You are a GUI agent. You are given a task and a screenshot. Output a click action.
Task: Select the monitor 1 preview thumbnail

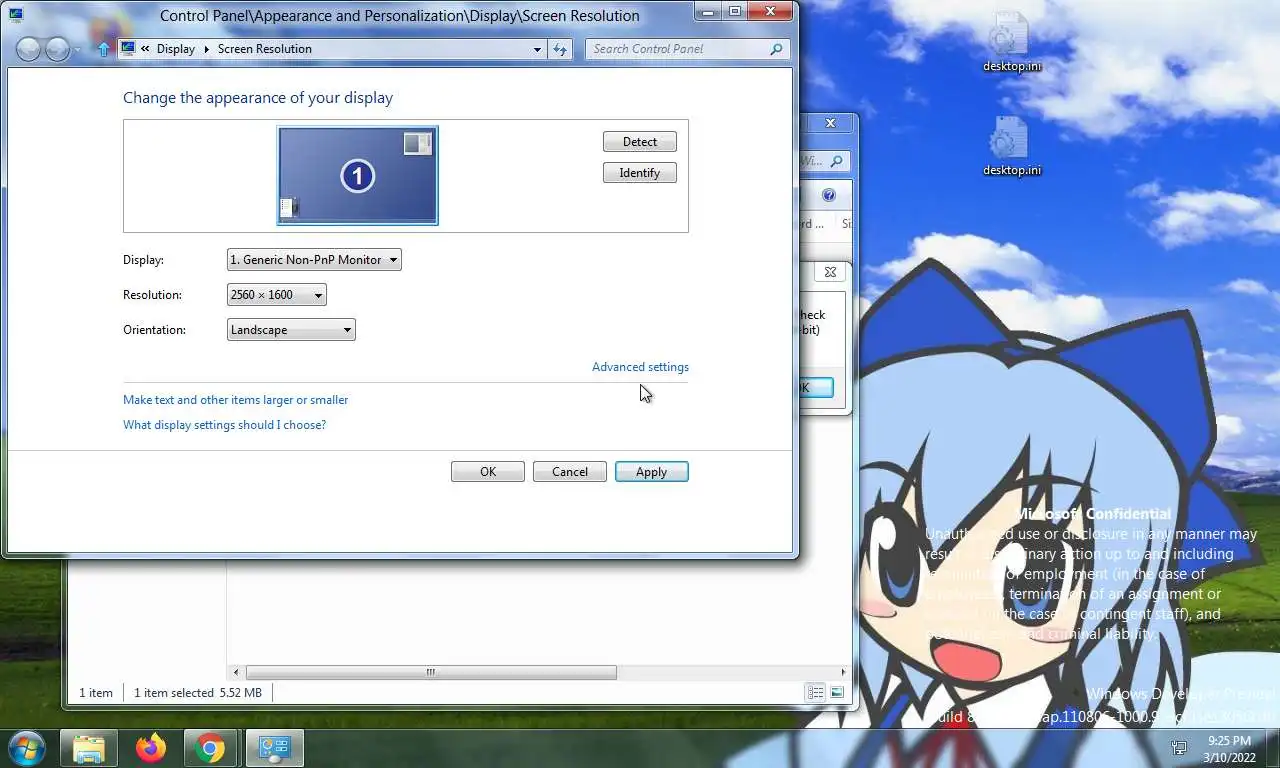pyautogui.click(x=358, y=176)
